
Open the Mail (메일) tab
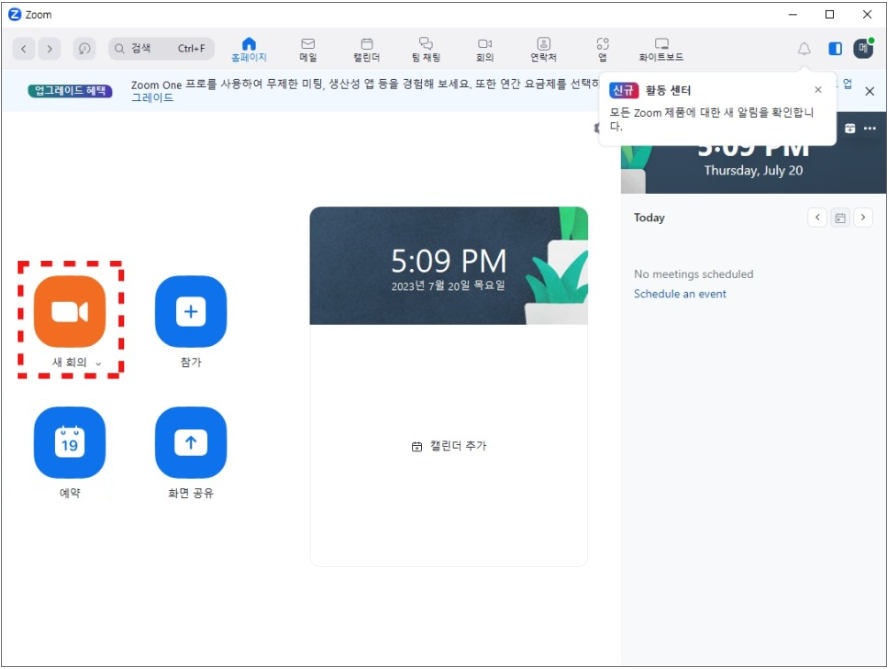308,49
